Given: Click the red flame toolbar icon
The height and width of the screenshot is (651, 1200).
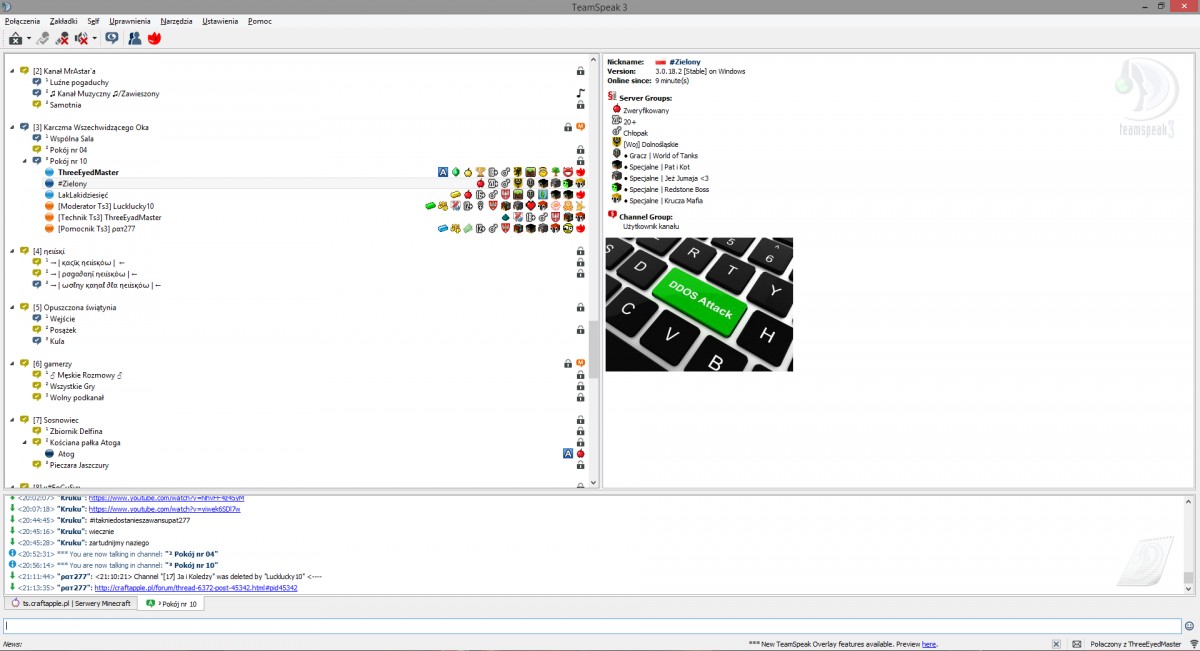Looking at the screenshot, I should coord(154,39).
